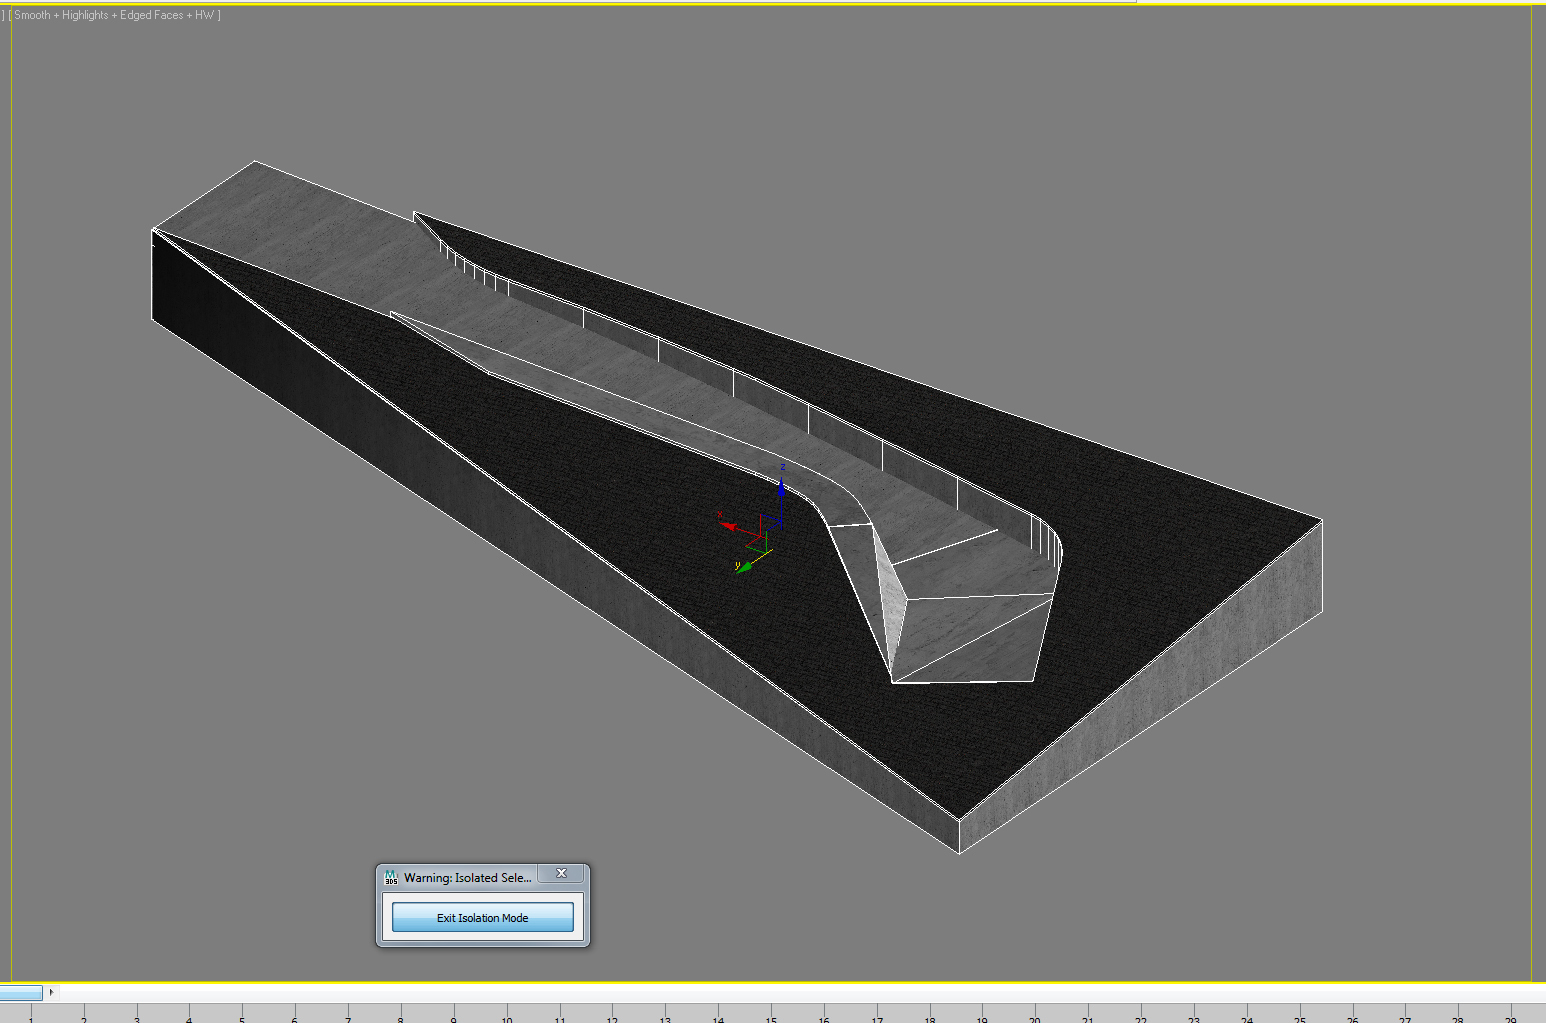Click the 3ds Max icon in warning dialog
1546x1023 pixels.
coord(391,877)
